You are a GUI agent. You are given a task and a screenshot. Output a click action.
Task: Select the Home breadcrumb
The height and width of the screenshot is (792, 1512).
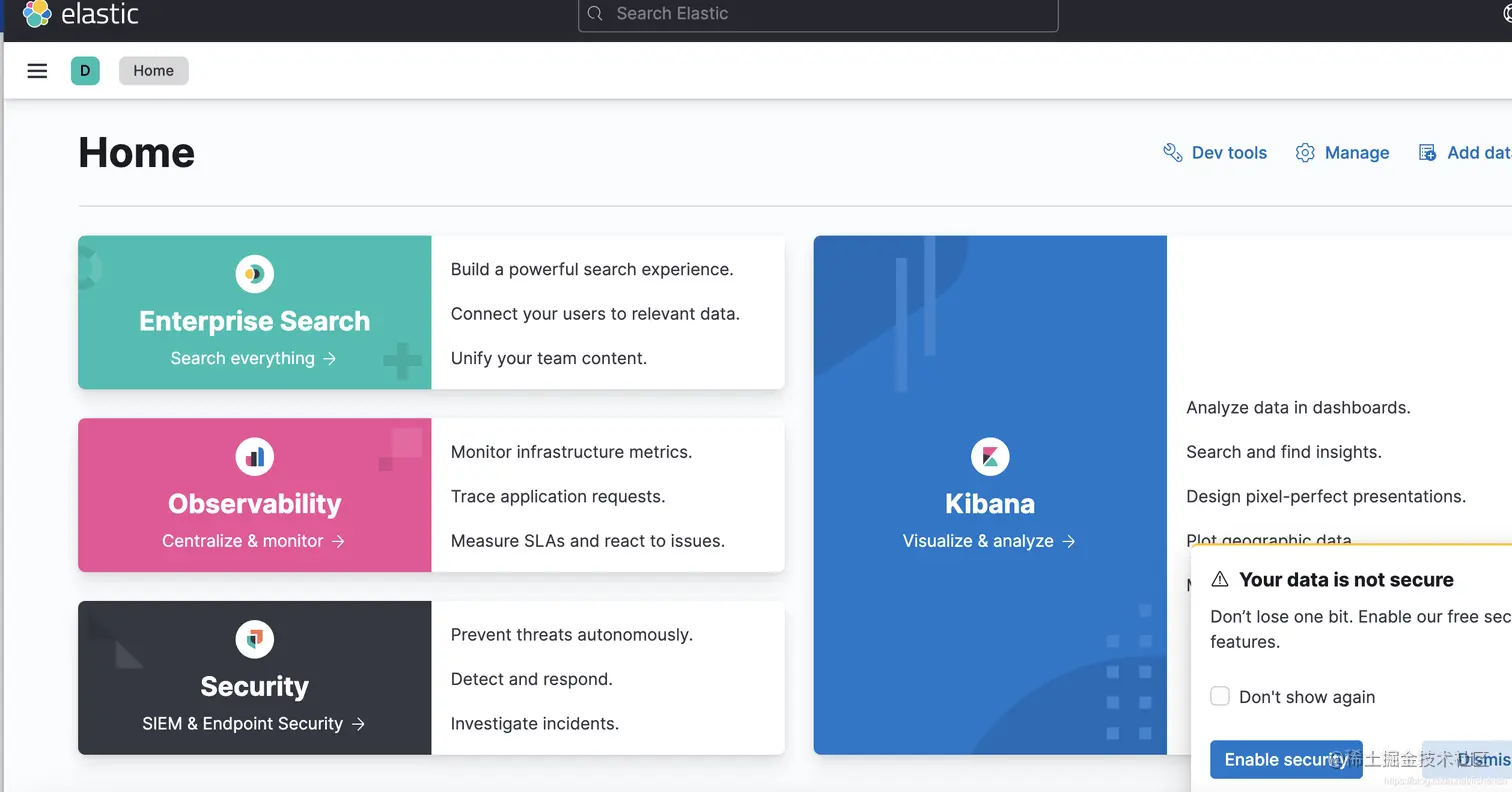click(154, 71)
